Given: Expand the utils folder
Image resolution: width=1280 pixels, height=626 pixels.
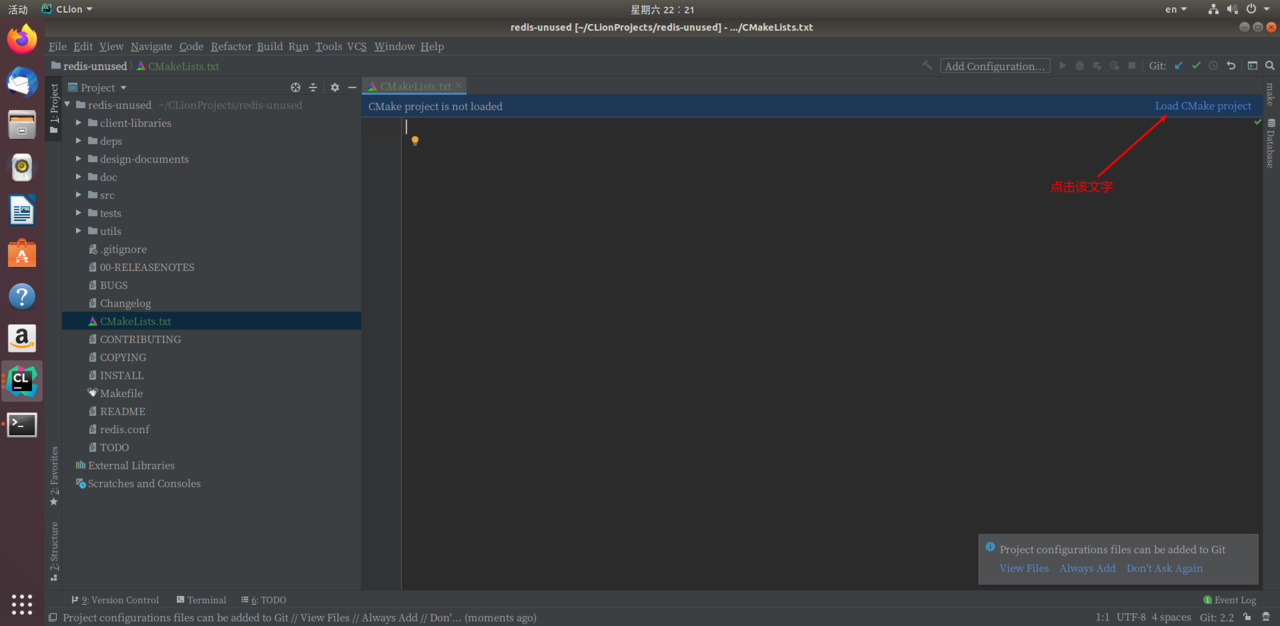Looking at the screenshot, I should (79, 231).
